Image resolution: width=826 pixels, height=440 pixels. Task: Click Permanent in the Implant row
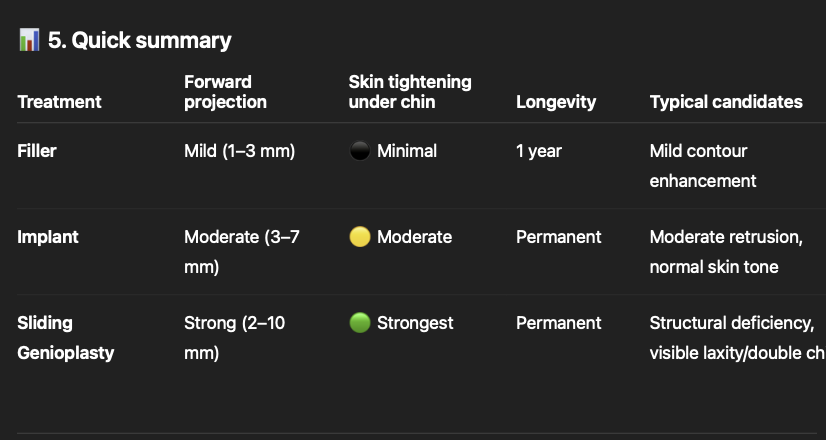pos(558,237)
